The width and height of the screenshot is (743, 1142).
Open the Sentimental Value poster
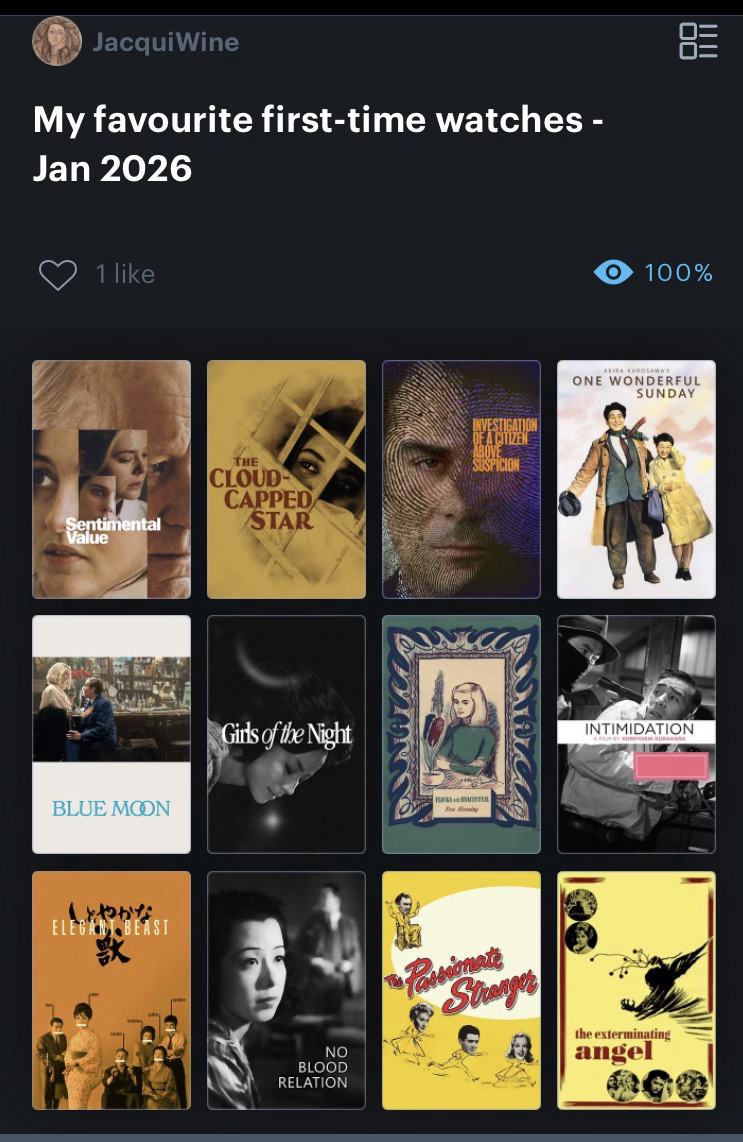[111, 479]
